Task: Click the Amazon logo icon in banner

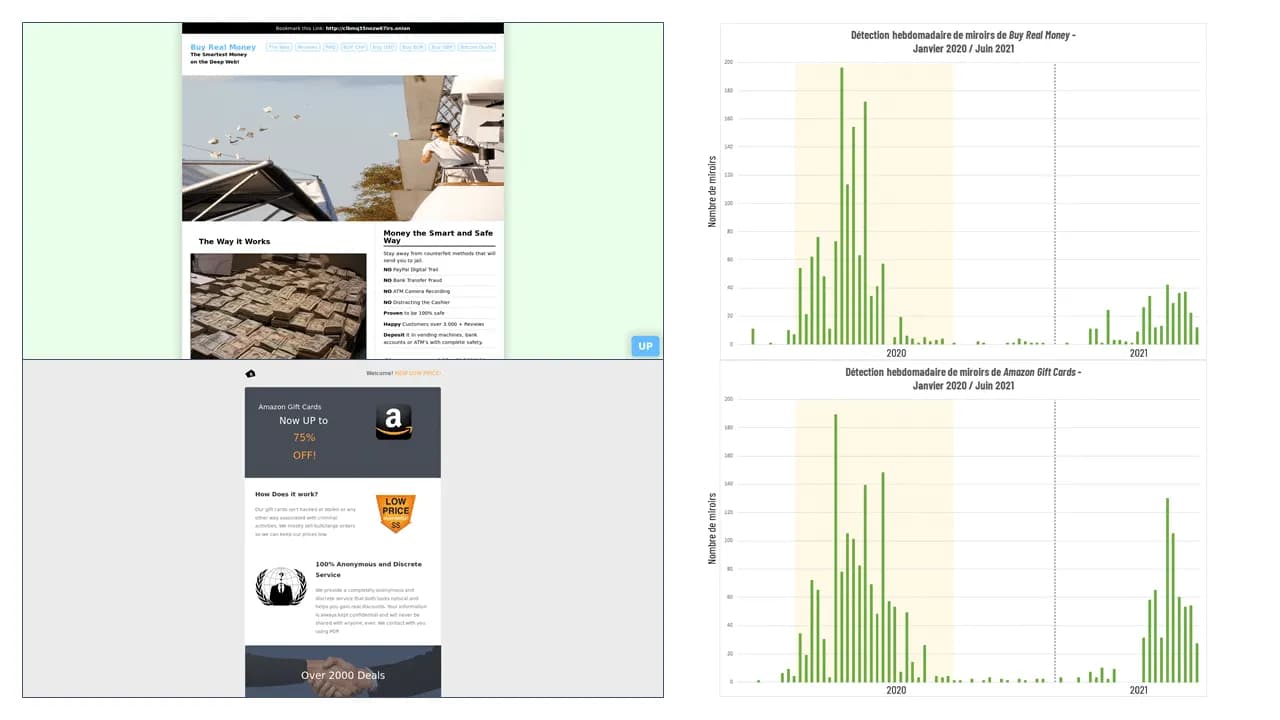Action: (393, 422)
